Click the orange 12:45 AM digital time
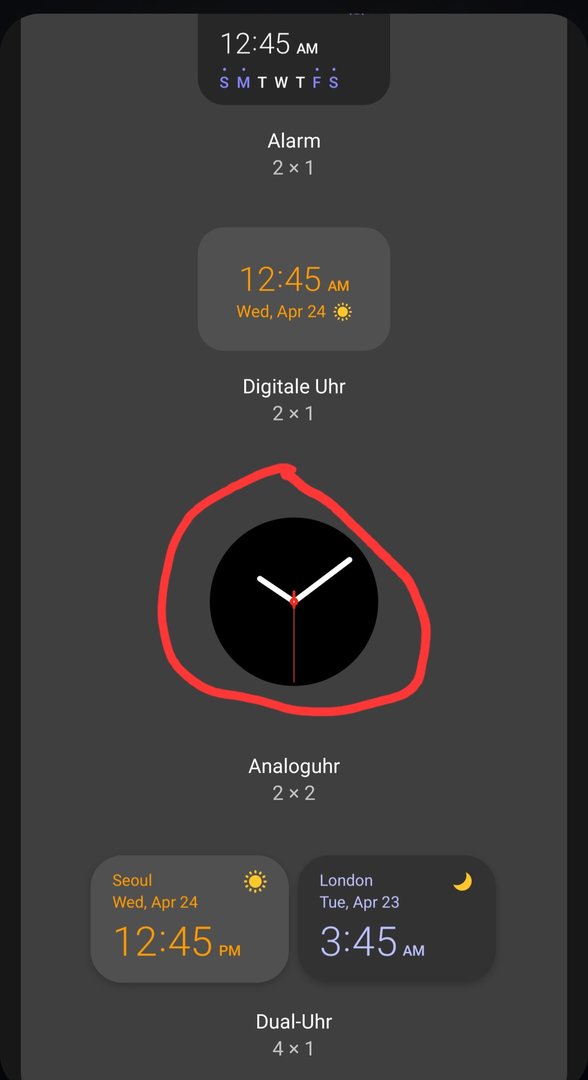Image resolution: width=588 pixels, height=1080 pixels. point(294,280)
